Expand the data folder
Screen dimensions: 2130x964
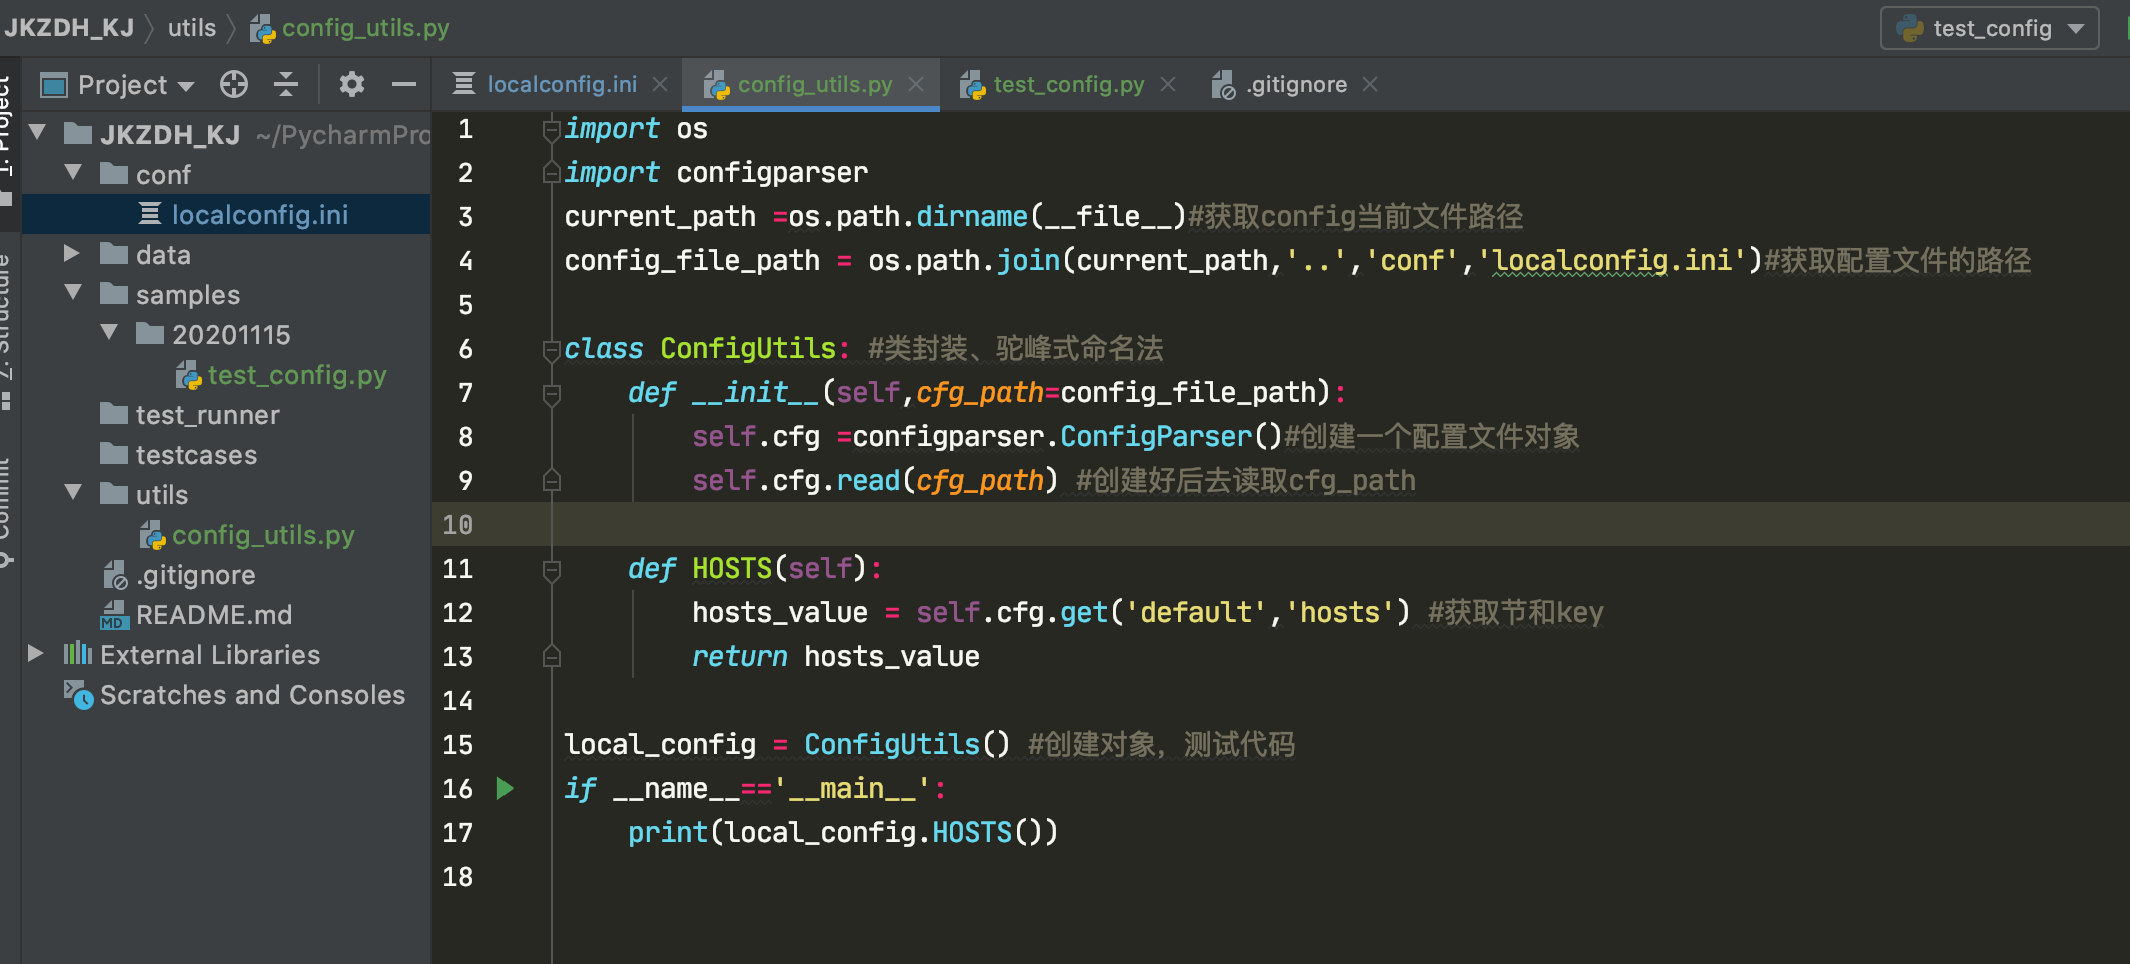click(72, 254)
